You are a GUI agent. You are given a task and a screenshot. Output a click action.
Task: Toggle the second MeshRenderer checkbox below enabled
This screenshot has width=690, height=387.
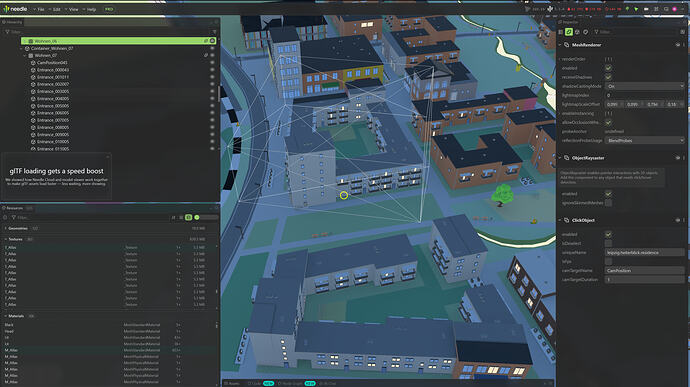[x=608, y=77]
